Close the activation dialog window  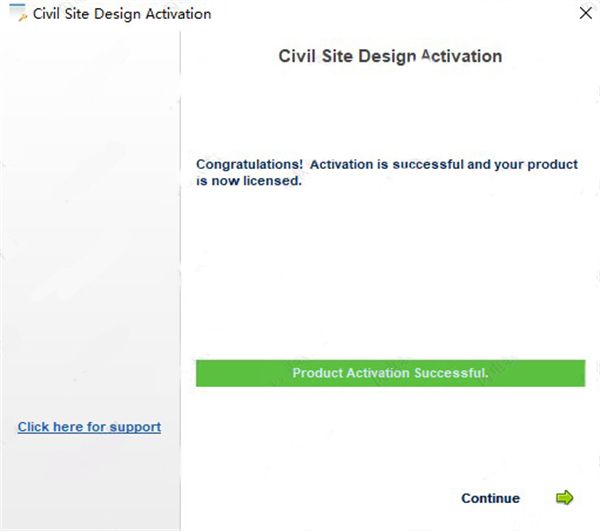pos(584,14)
